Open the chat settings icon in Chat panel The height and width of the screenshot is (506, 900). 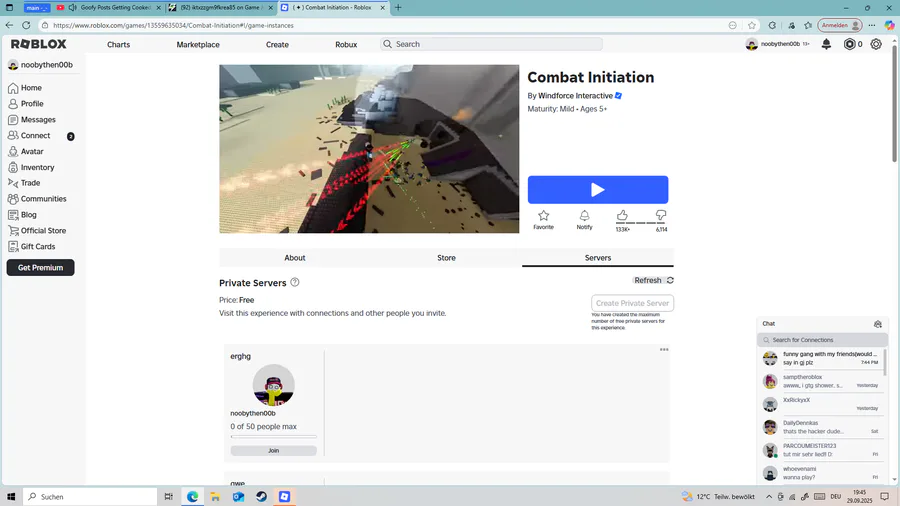coord(878,324)
